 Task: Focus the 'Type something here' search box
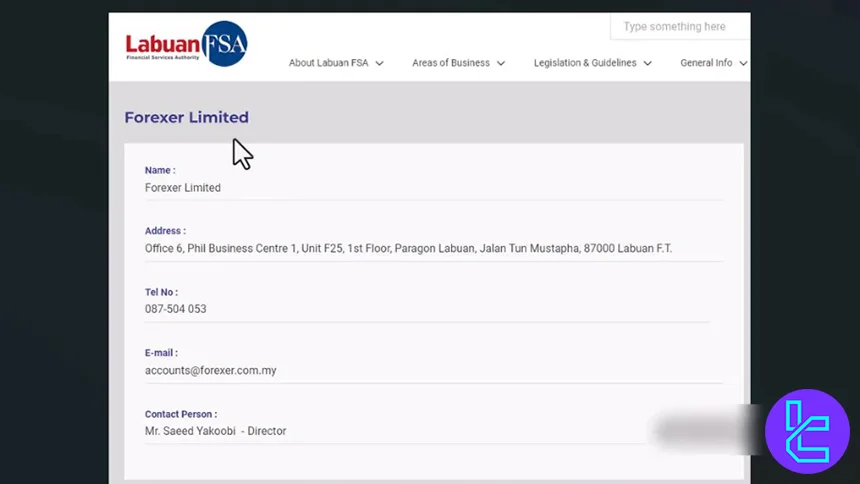(x=679, y=27)
